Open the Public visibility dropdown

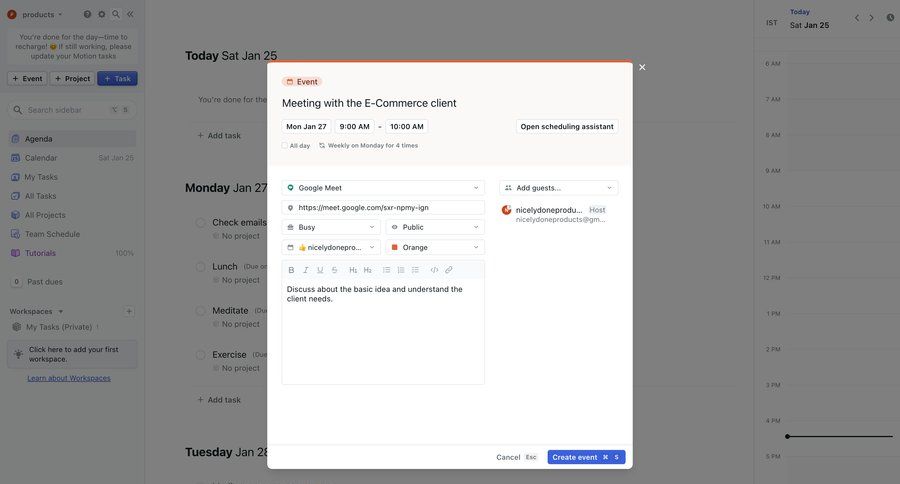[435, 227]
